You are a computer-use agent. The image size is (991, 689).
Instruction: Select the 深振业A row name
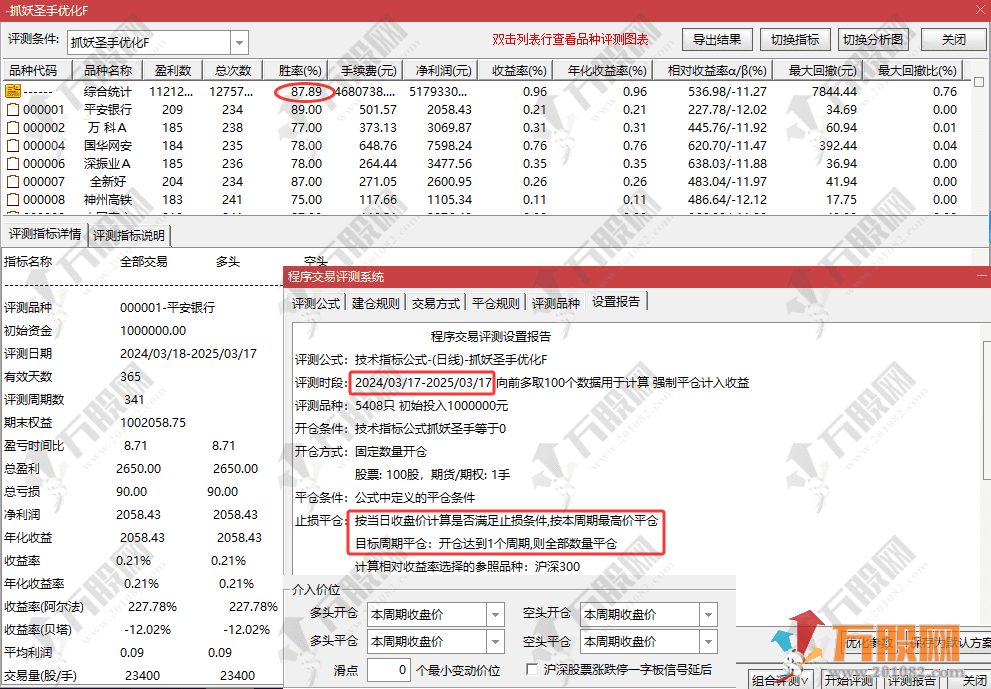coord(108,164)
